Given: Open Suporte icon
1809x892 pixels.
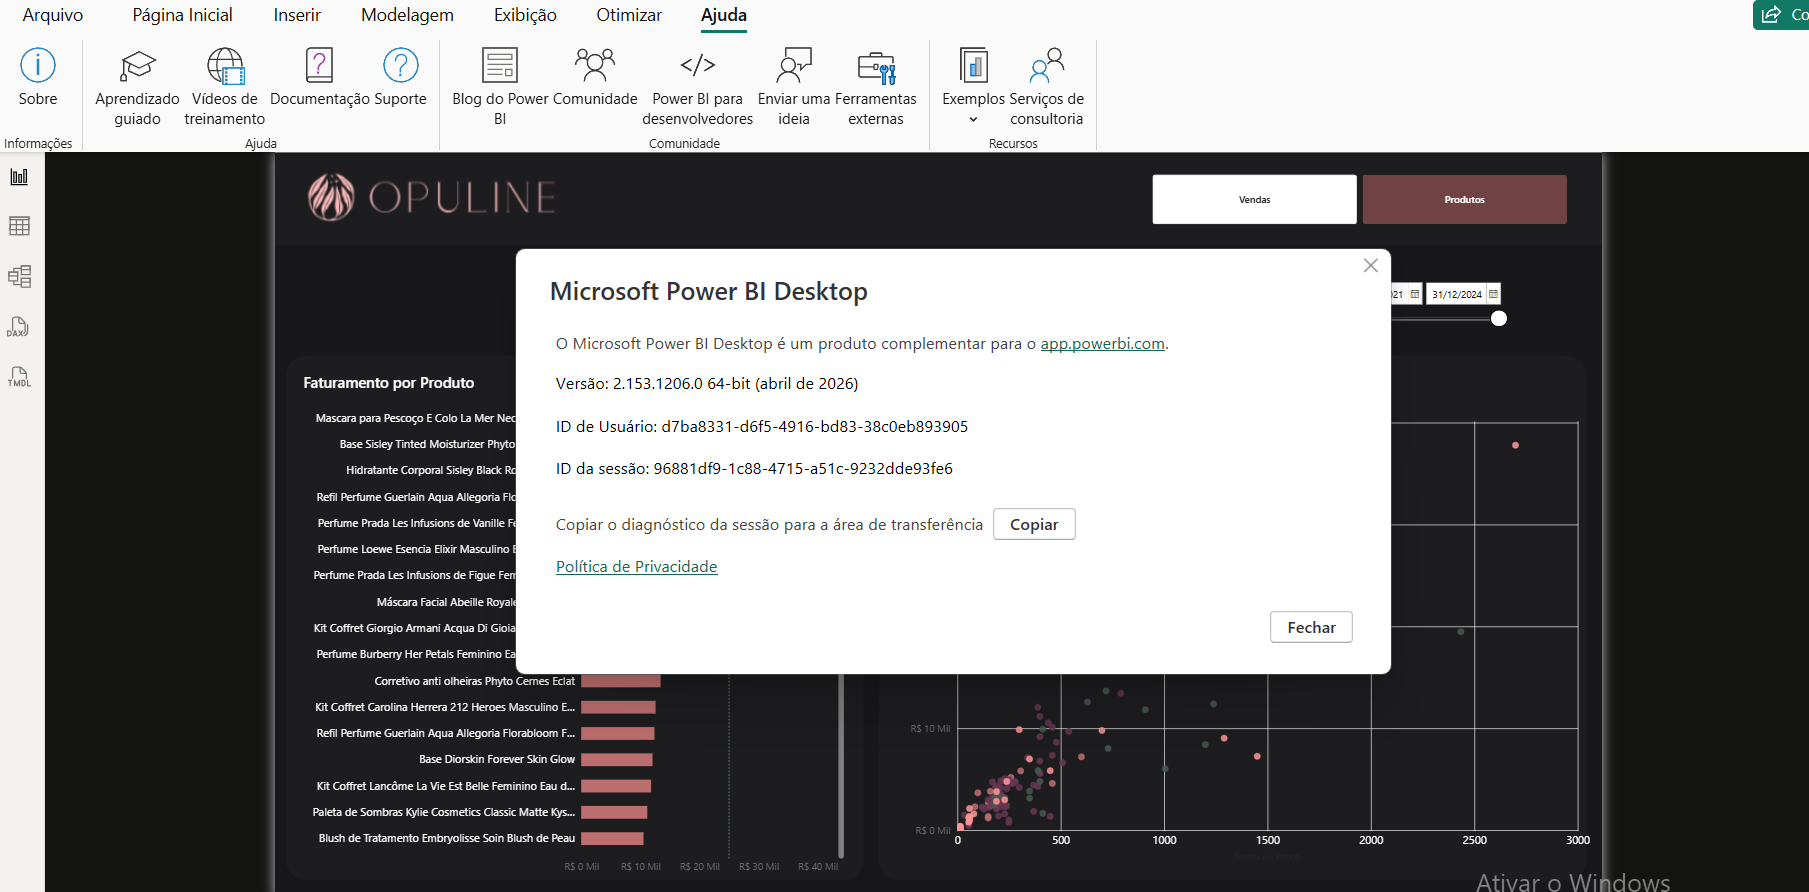Looking at the screenshot, I should (x=401, y=65).
